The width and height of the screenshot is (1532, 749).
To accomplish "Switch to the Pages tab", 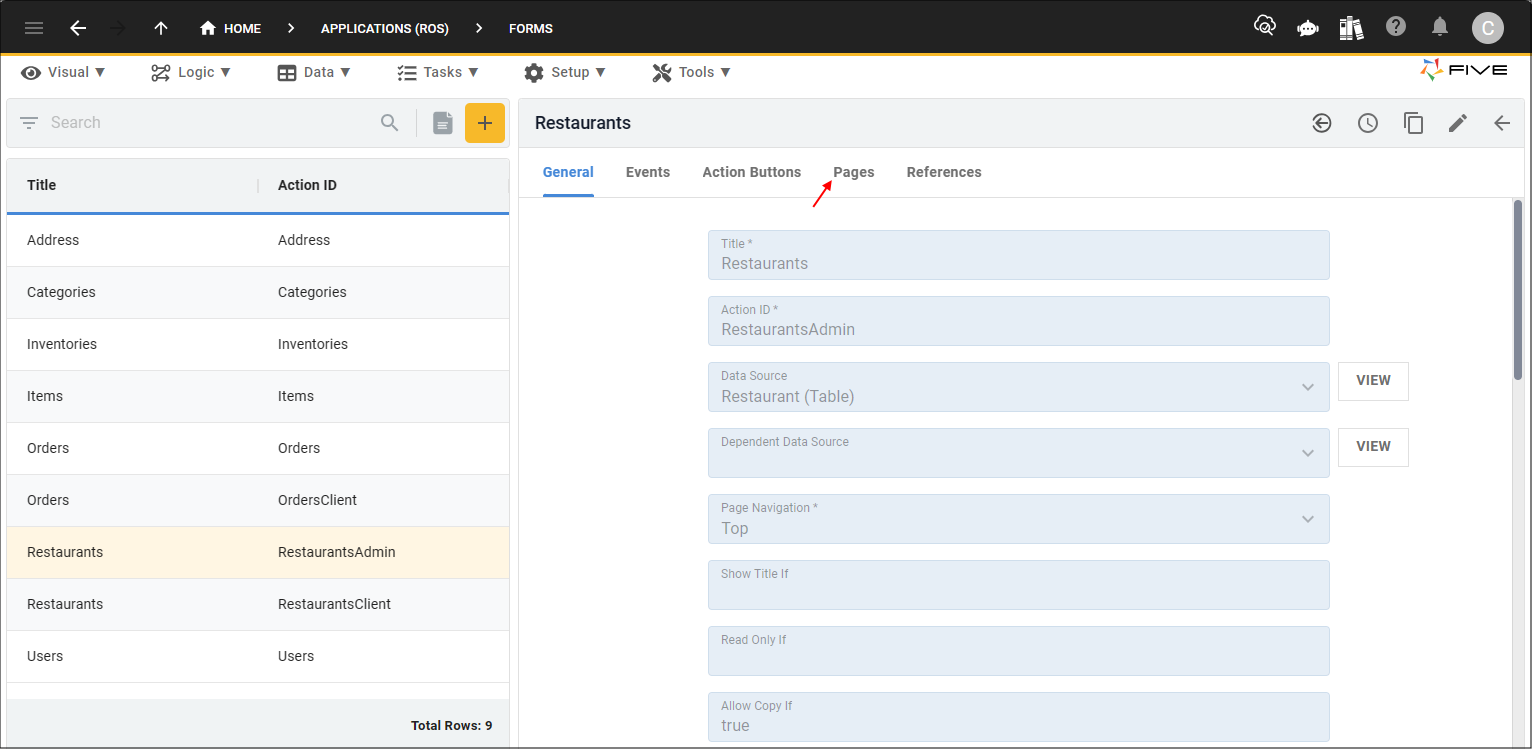I will (854, 172).
